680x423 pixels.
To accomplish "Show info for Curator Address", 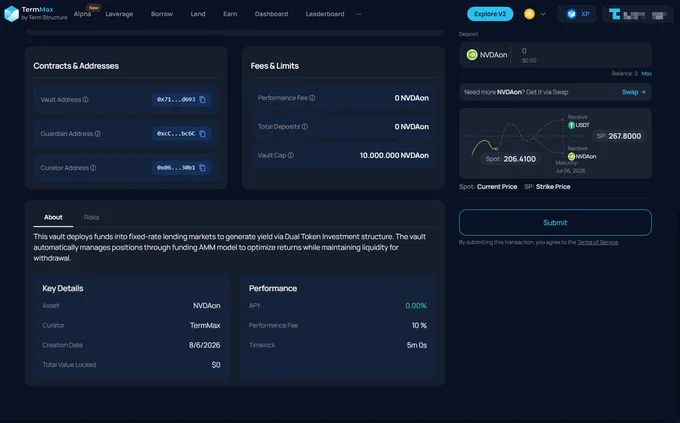I will coord(93,168).
